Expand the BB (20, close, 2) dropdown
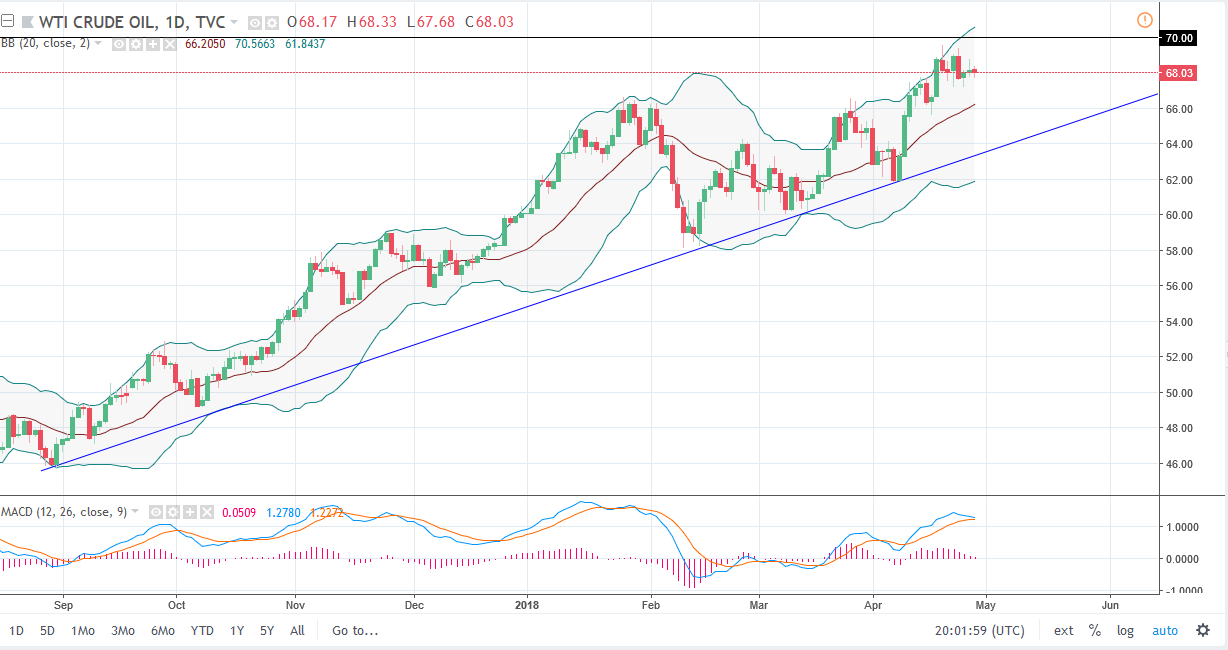The image size is (1228, 650). tap(98, 44)
